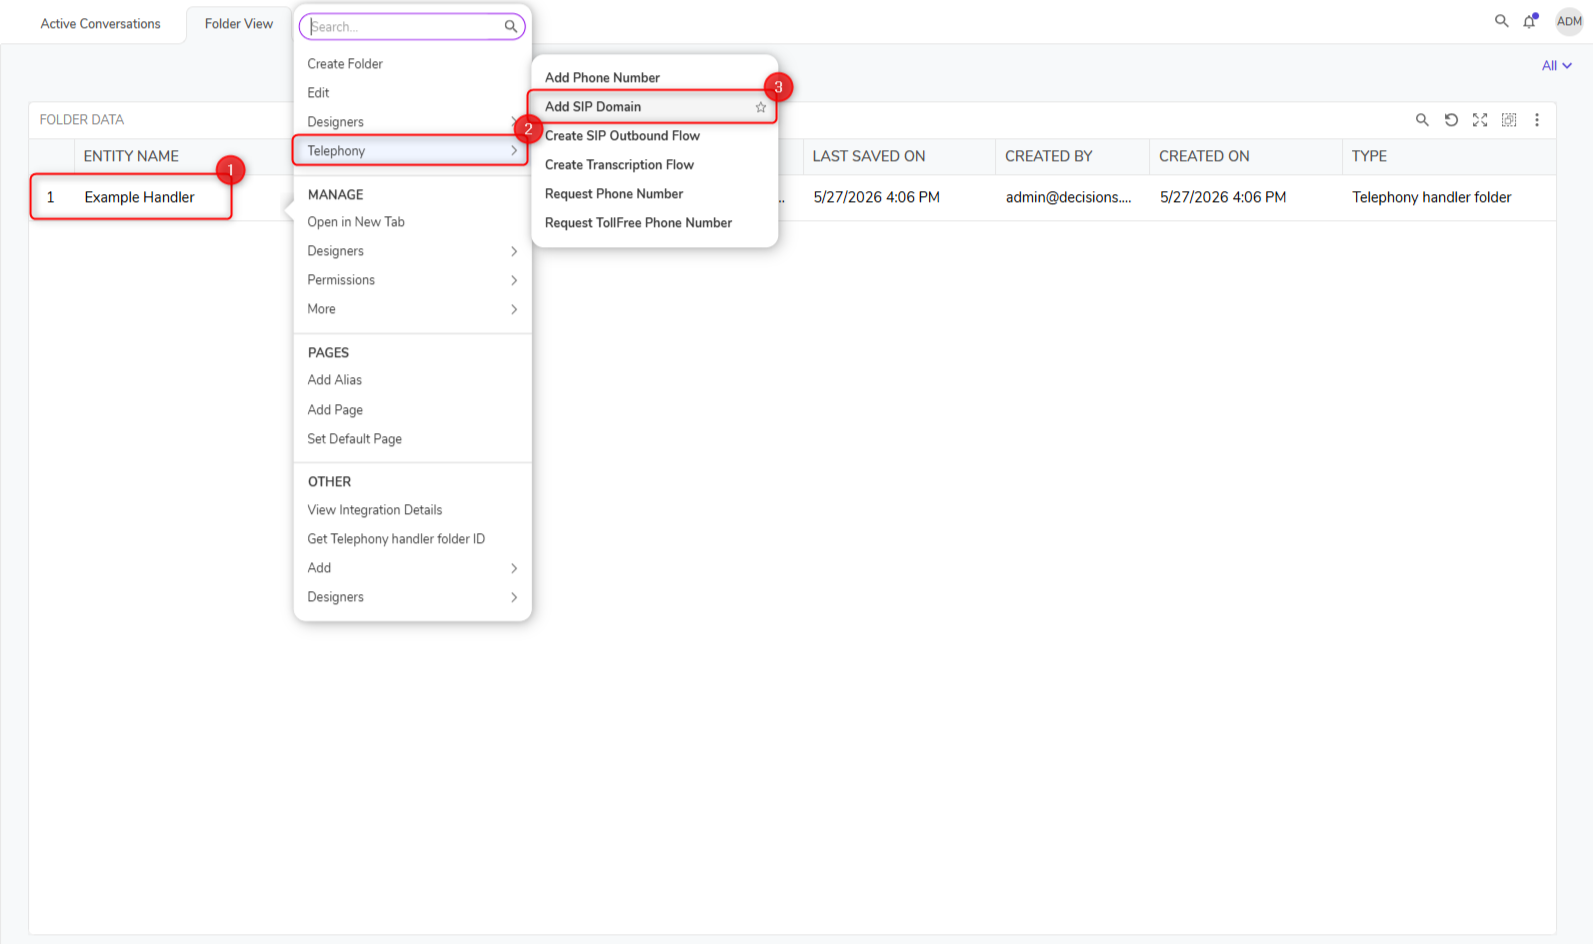The width and height of the screenshot is (1593, 944).
Task: Open the Folder Data three-dot options menu
Action: click(1537, 120)
